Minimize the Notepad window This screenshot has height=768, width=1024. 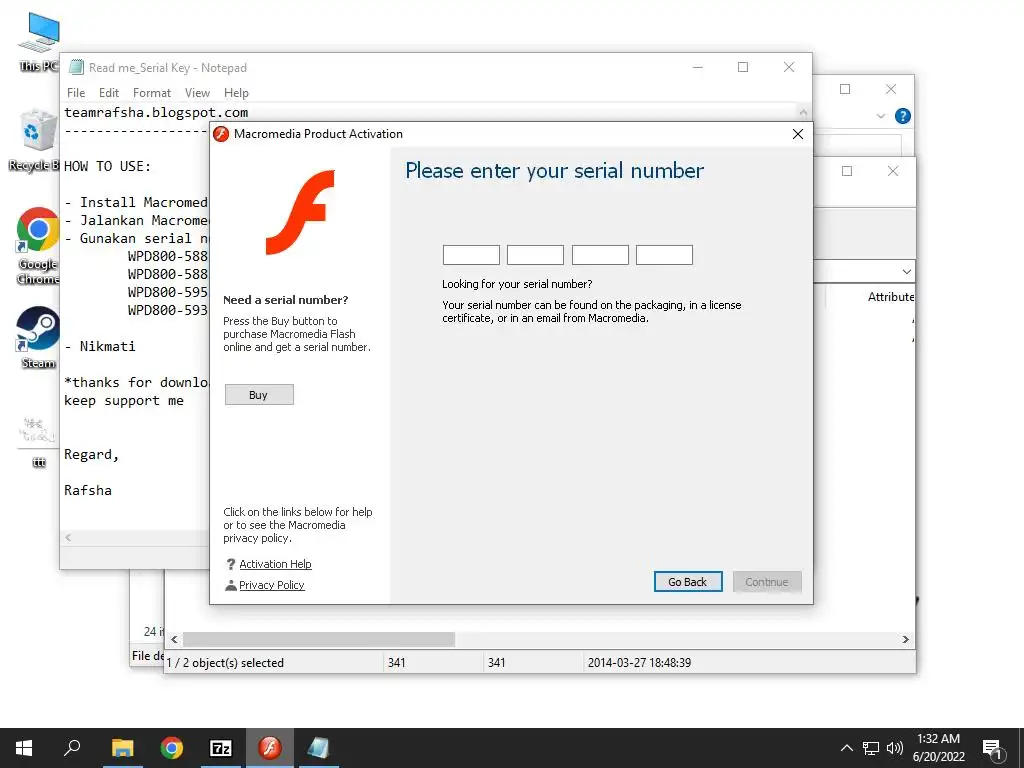[697, 67]
